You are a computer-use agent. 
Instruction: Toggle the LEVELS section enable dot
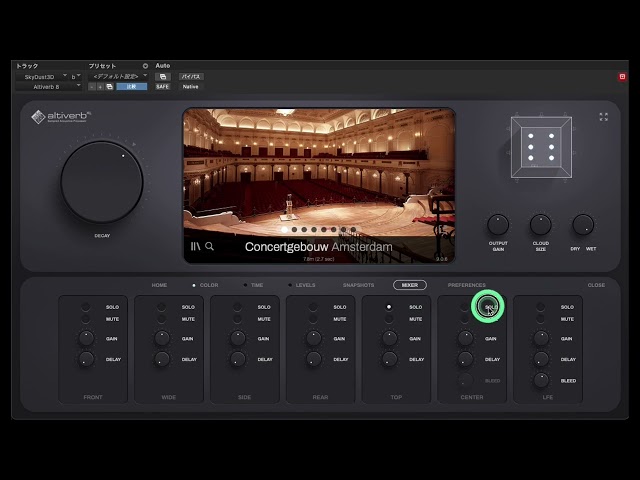point(290,285)
